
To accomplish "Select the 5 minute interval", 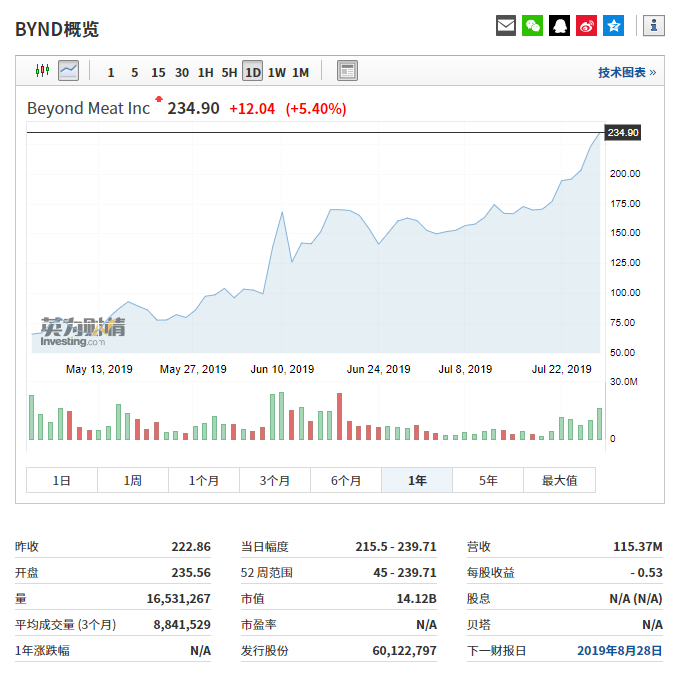I will (x=134, y=72).
